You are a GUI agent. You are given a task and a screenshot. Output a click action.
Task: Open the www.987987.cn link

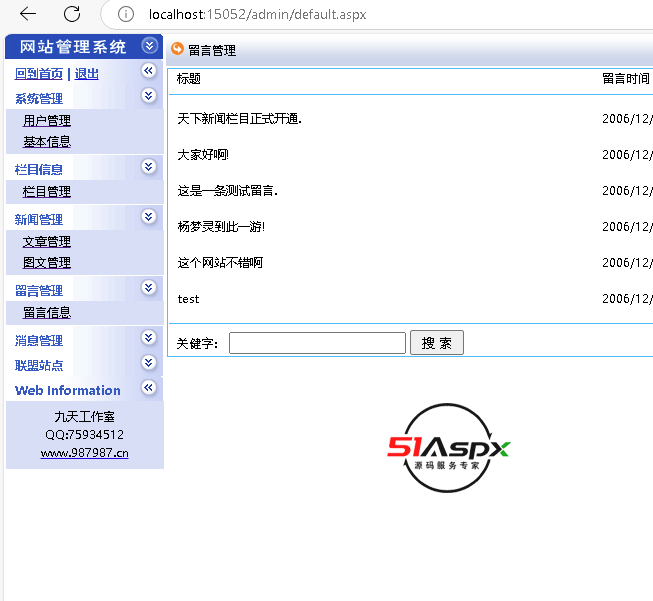[x=84, y=453]
